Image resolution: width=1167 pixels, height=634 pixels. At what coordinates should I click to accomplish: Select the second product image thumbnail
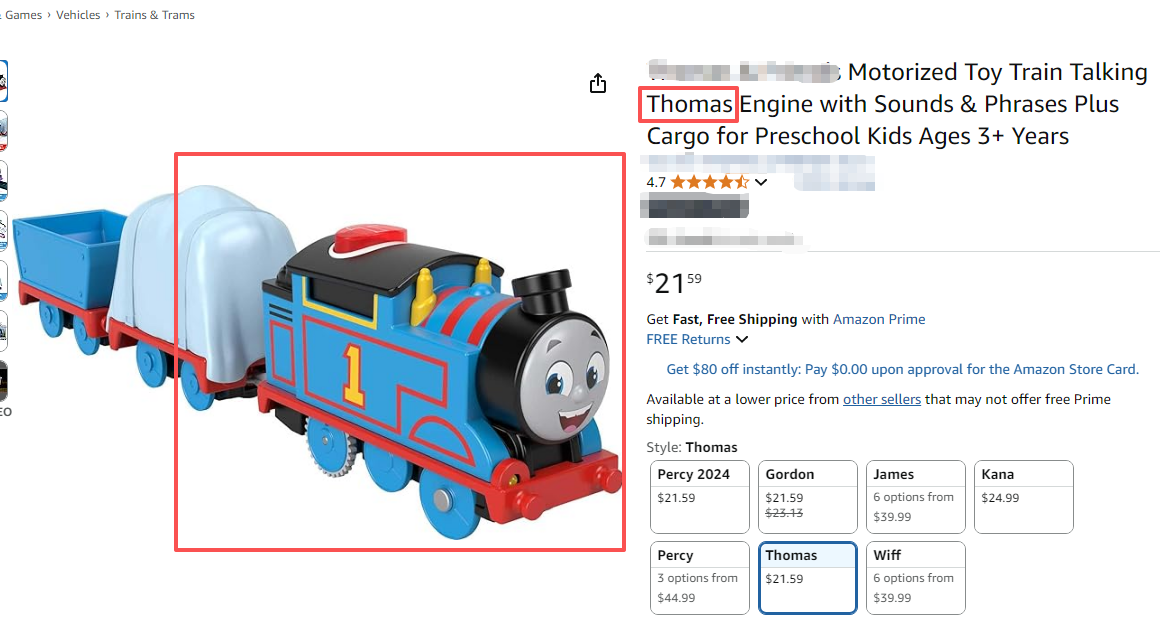pos(3,131)
